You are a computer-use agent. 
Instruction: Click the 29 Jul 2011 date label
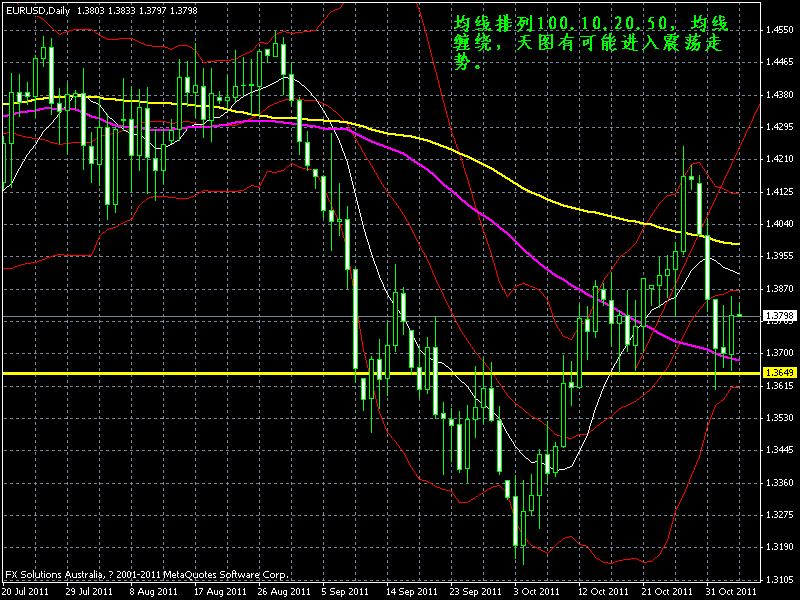(x=89, y=591)
